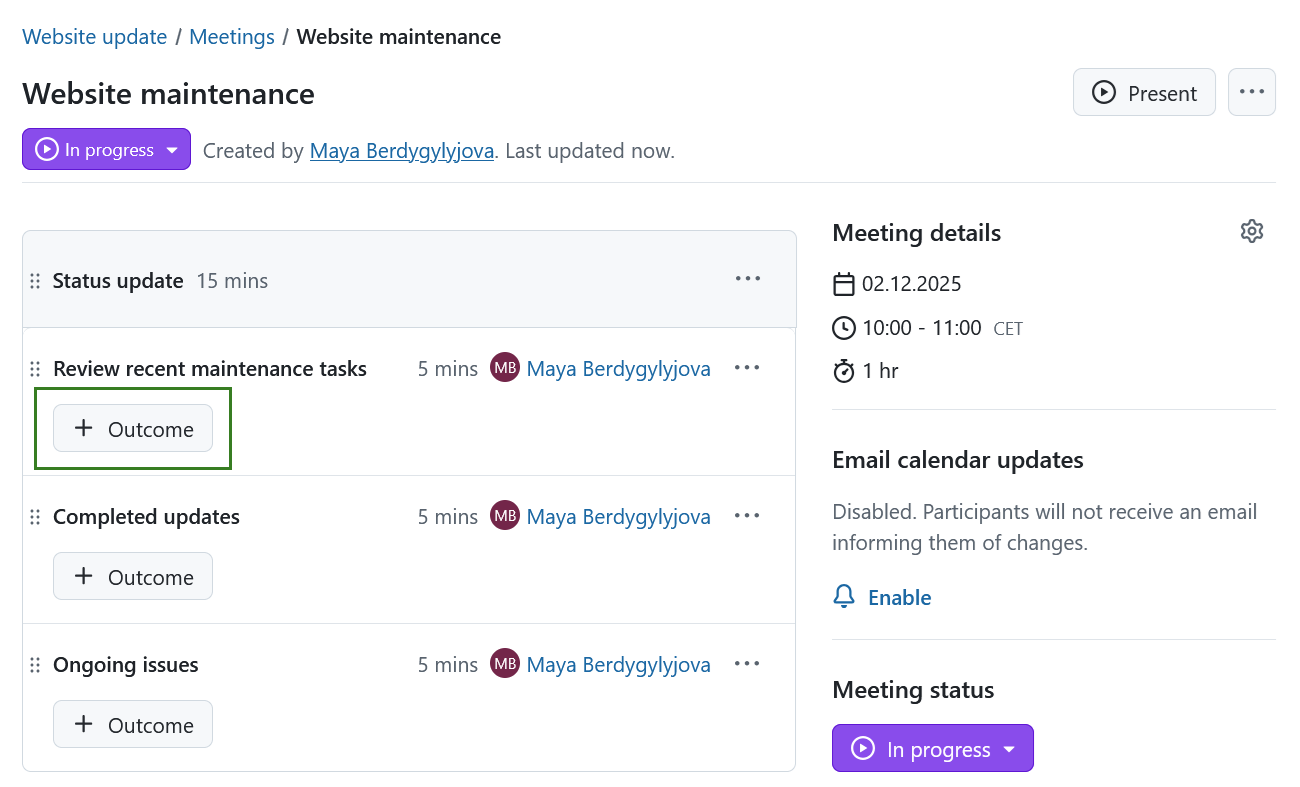Screen dimensions: 1300x787
Task: Open the top-right more options menu
Action: [x=1251, y=91]
